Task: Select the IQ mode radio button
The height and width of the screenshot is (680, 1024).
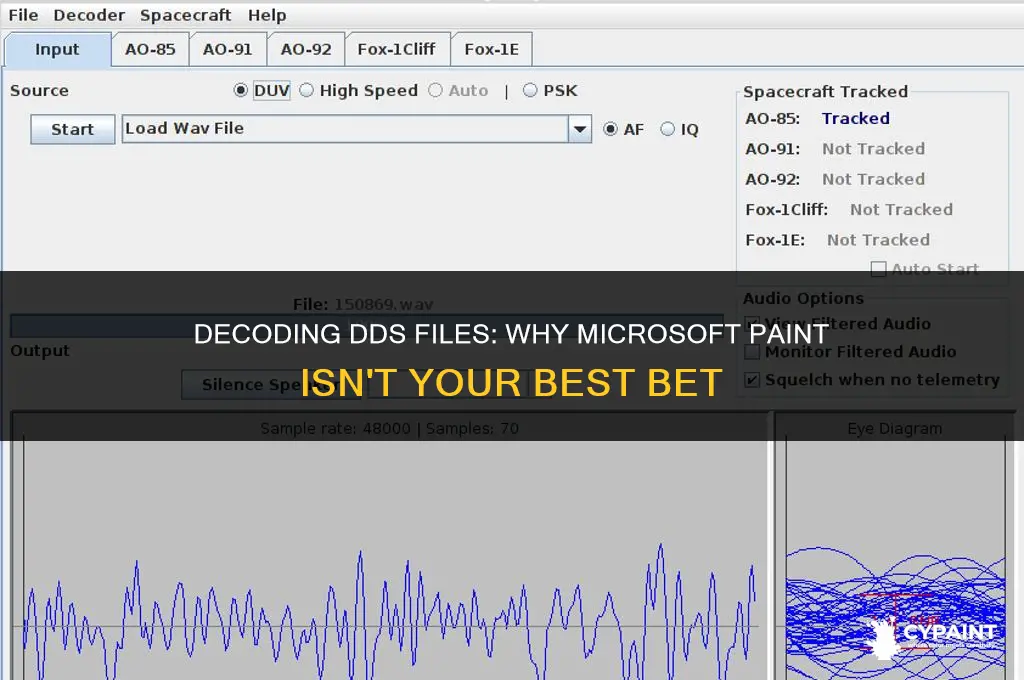Action: tap(667, 129)
